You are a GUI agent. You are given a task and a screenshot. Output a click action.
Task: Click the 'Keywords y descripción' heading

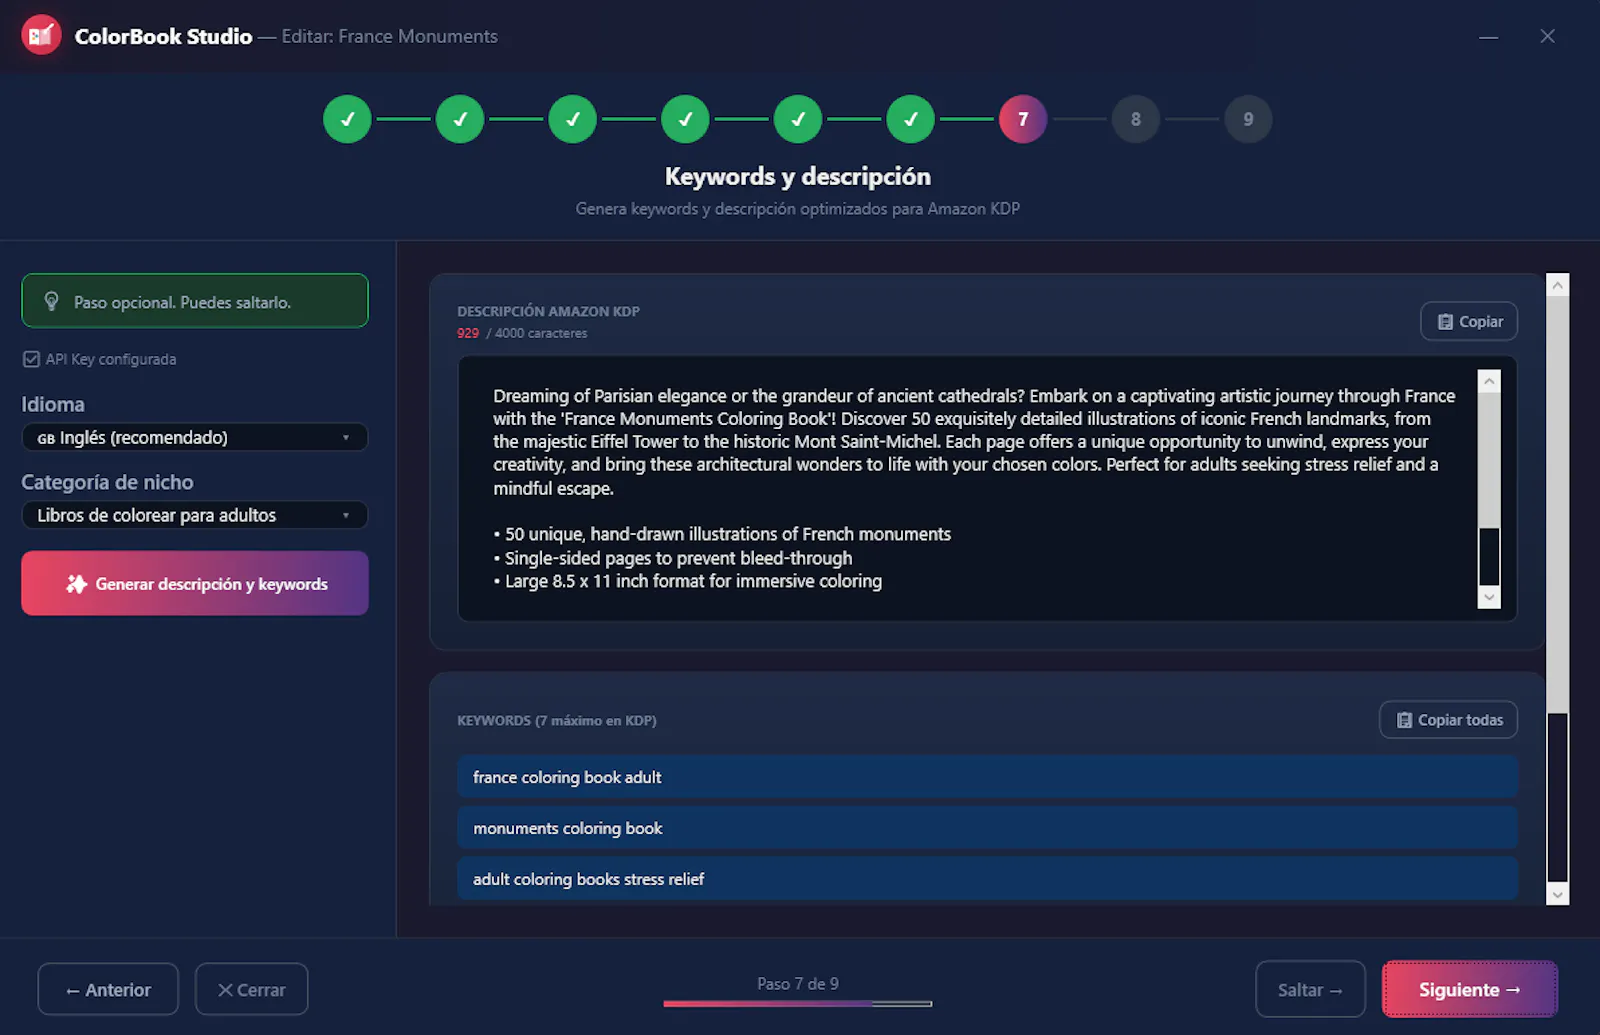click(798, 176)
